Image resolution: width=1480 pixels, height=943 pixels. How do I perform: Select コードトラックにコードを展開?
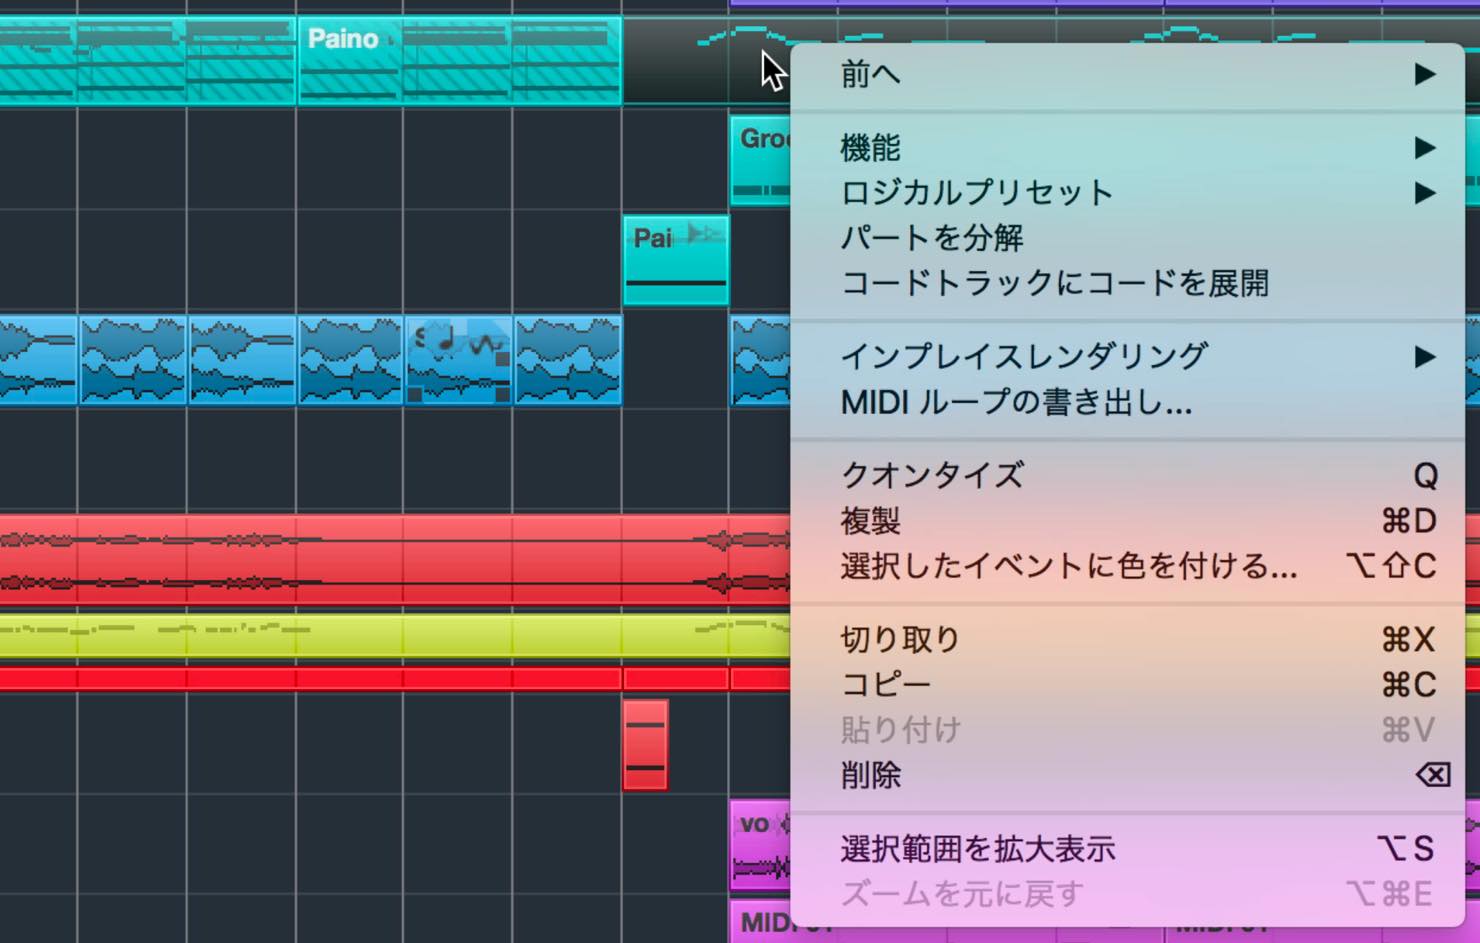[x=1127, y=283]
